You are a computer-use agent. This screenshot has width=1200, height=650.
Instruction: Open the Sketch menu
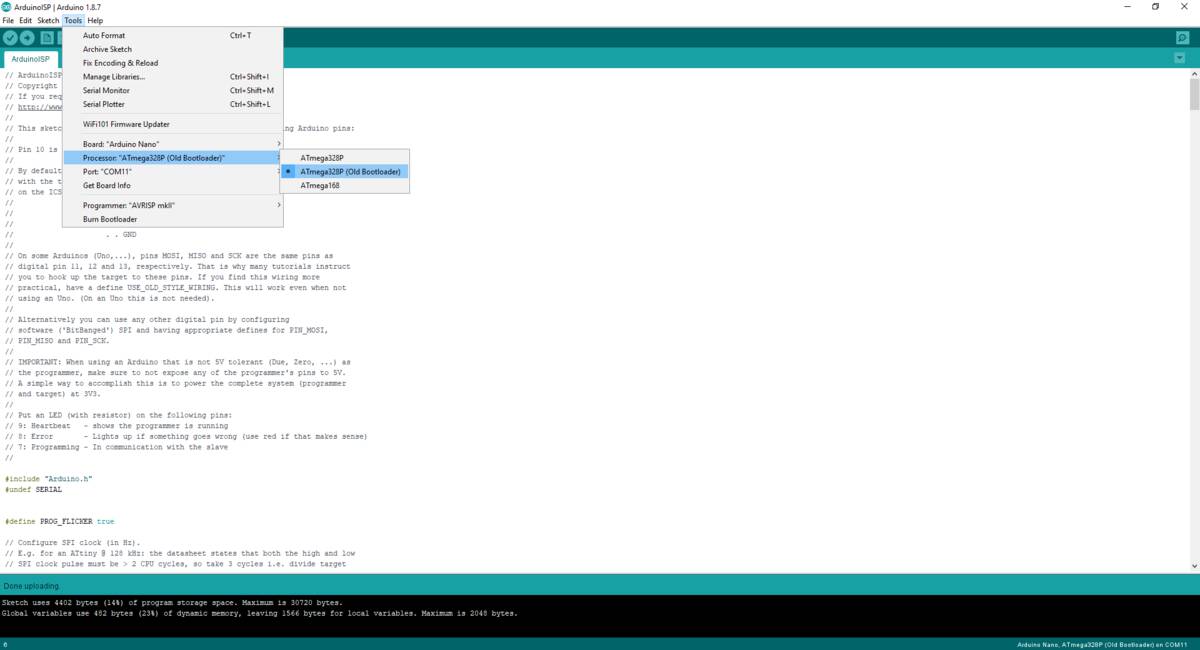(48, 20)
